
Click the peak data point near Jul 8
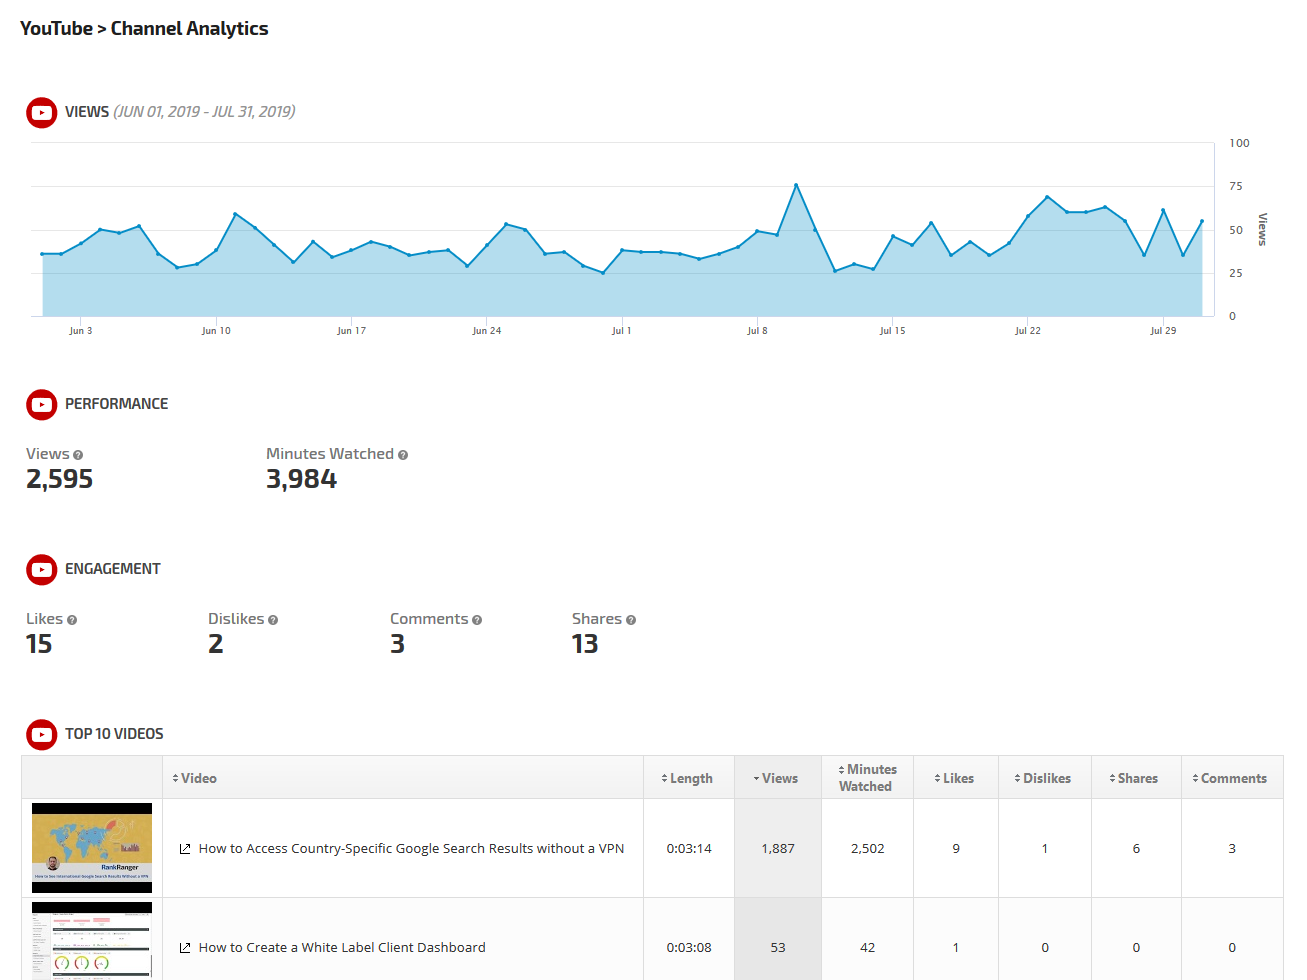(796, 185)
